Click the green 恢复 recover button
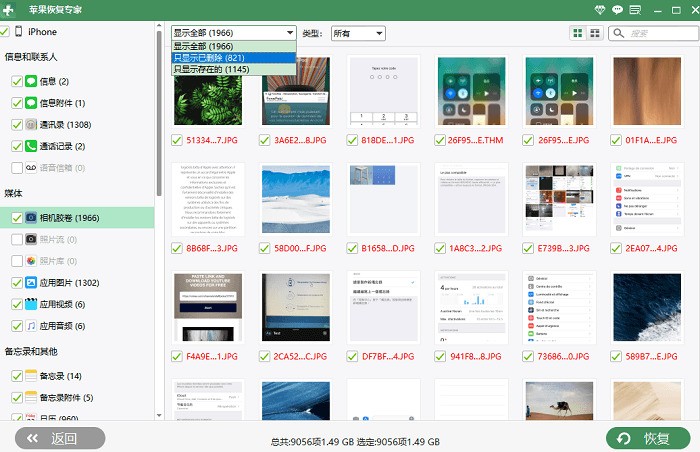 pos(648,438)
